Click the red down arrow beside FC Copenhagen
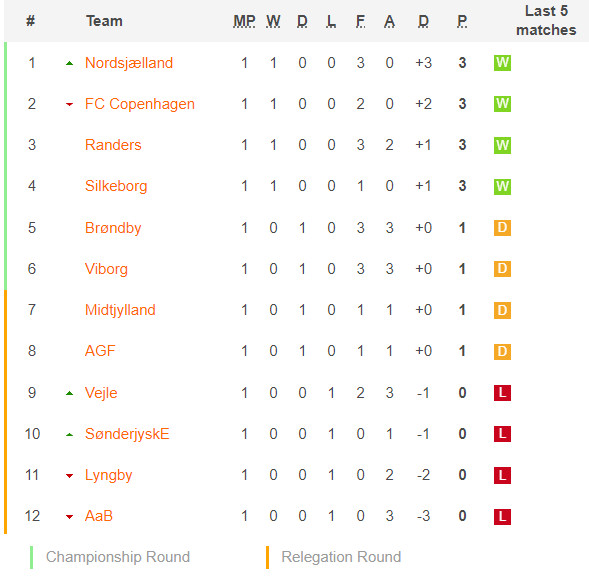Viewport: 589px width, 585px height. point(69,104)
